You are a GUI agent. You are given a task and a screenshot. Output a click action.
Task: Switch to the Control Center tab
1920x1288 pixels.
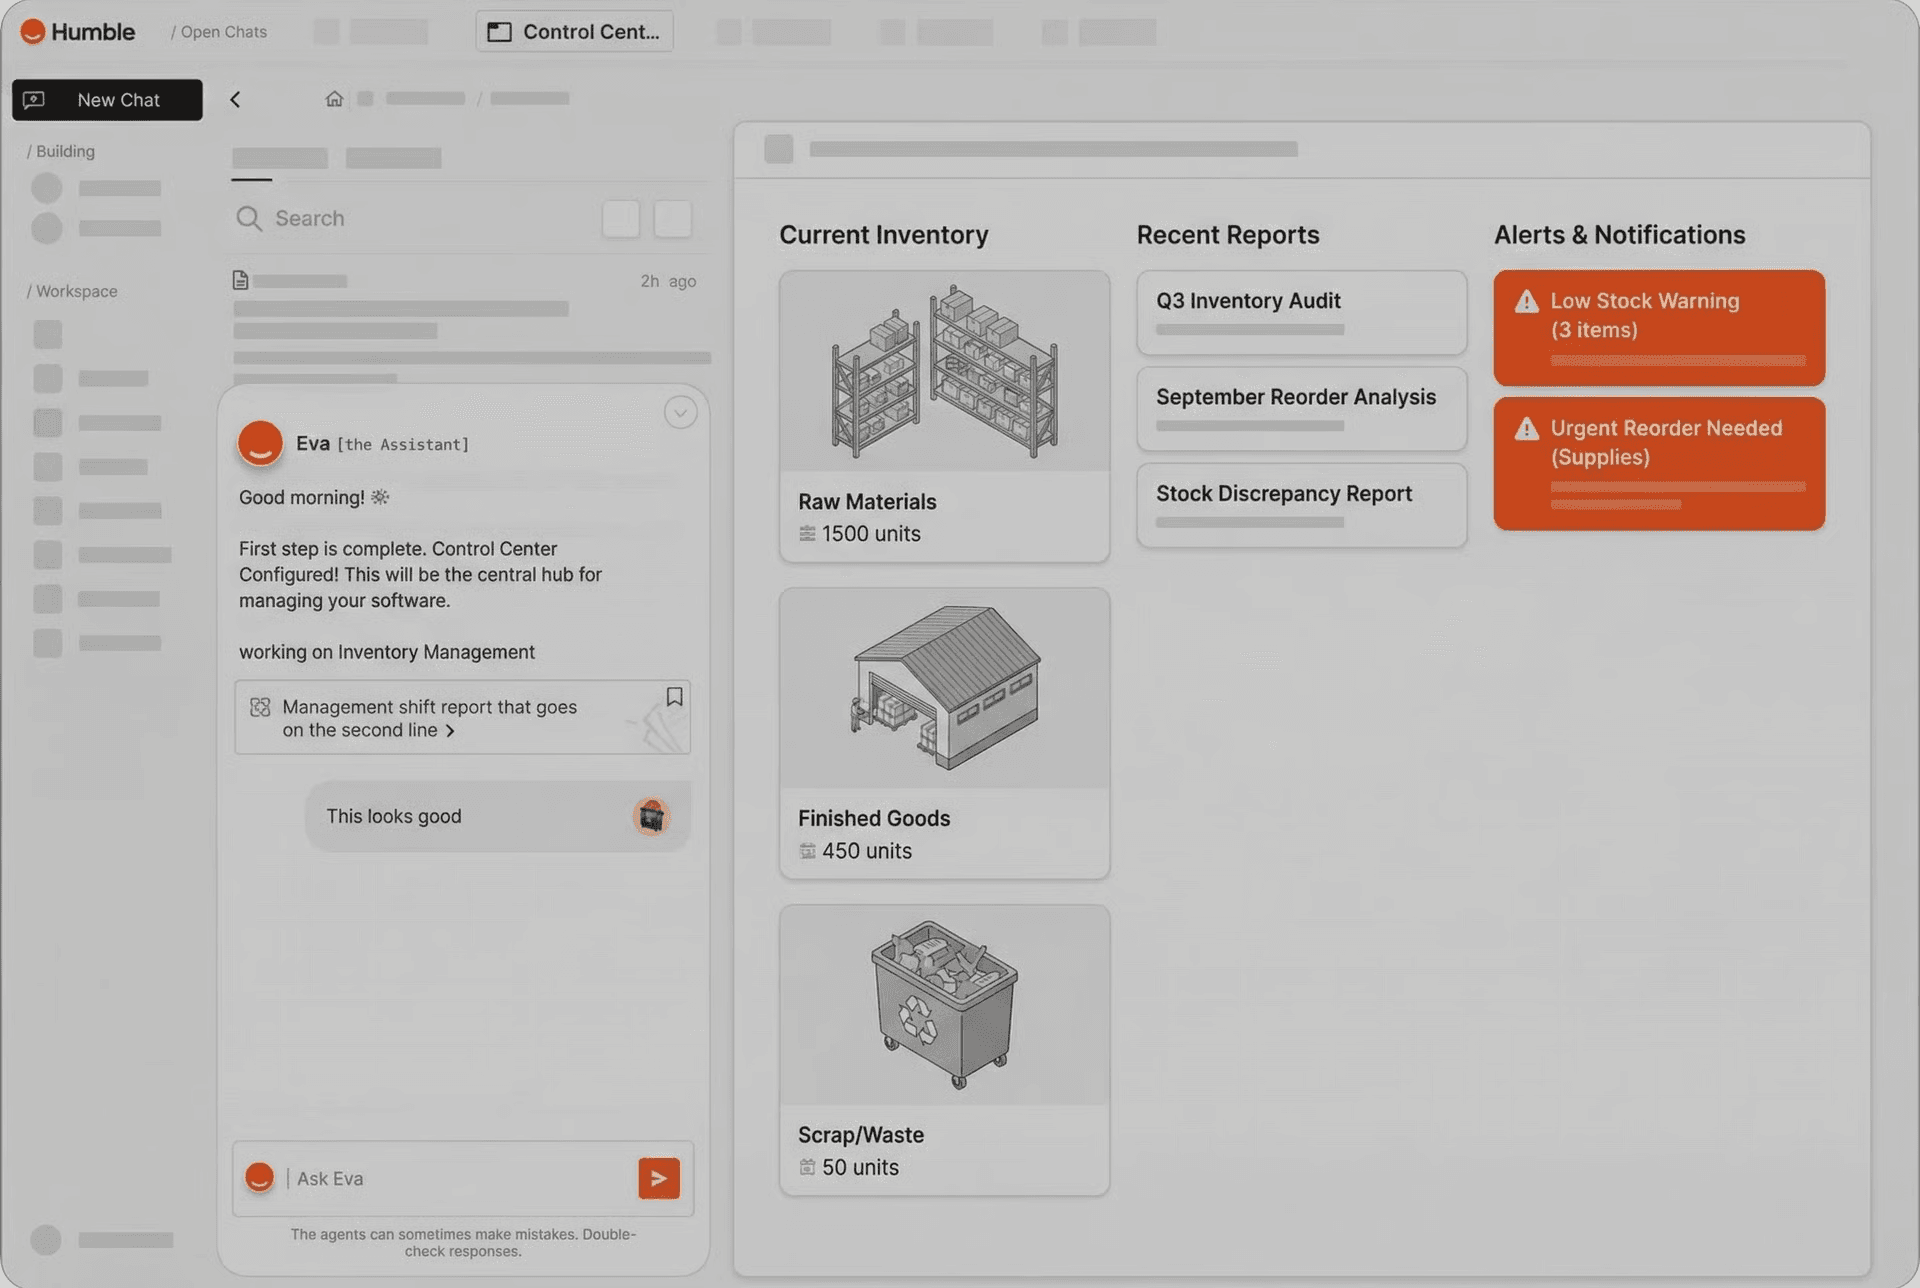coord(574,32)
